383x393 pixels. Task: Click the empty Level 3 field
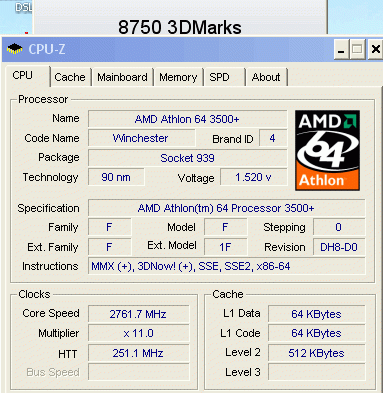tap(317, 372)
